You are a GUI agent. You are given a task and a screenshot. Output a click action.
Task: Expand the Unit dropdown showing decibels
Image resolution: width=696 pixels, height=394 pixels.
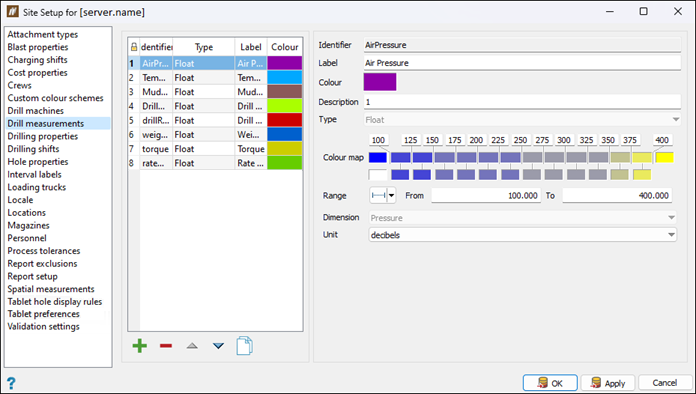point(522,235)
